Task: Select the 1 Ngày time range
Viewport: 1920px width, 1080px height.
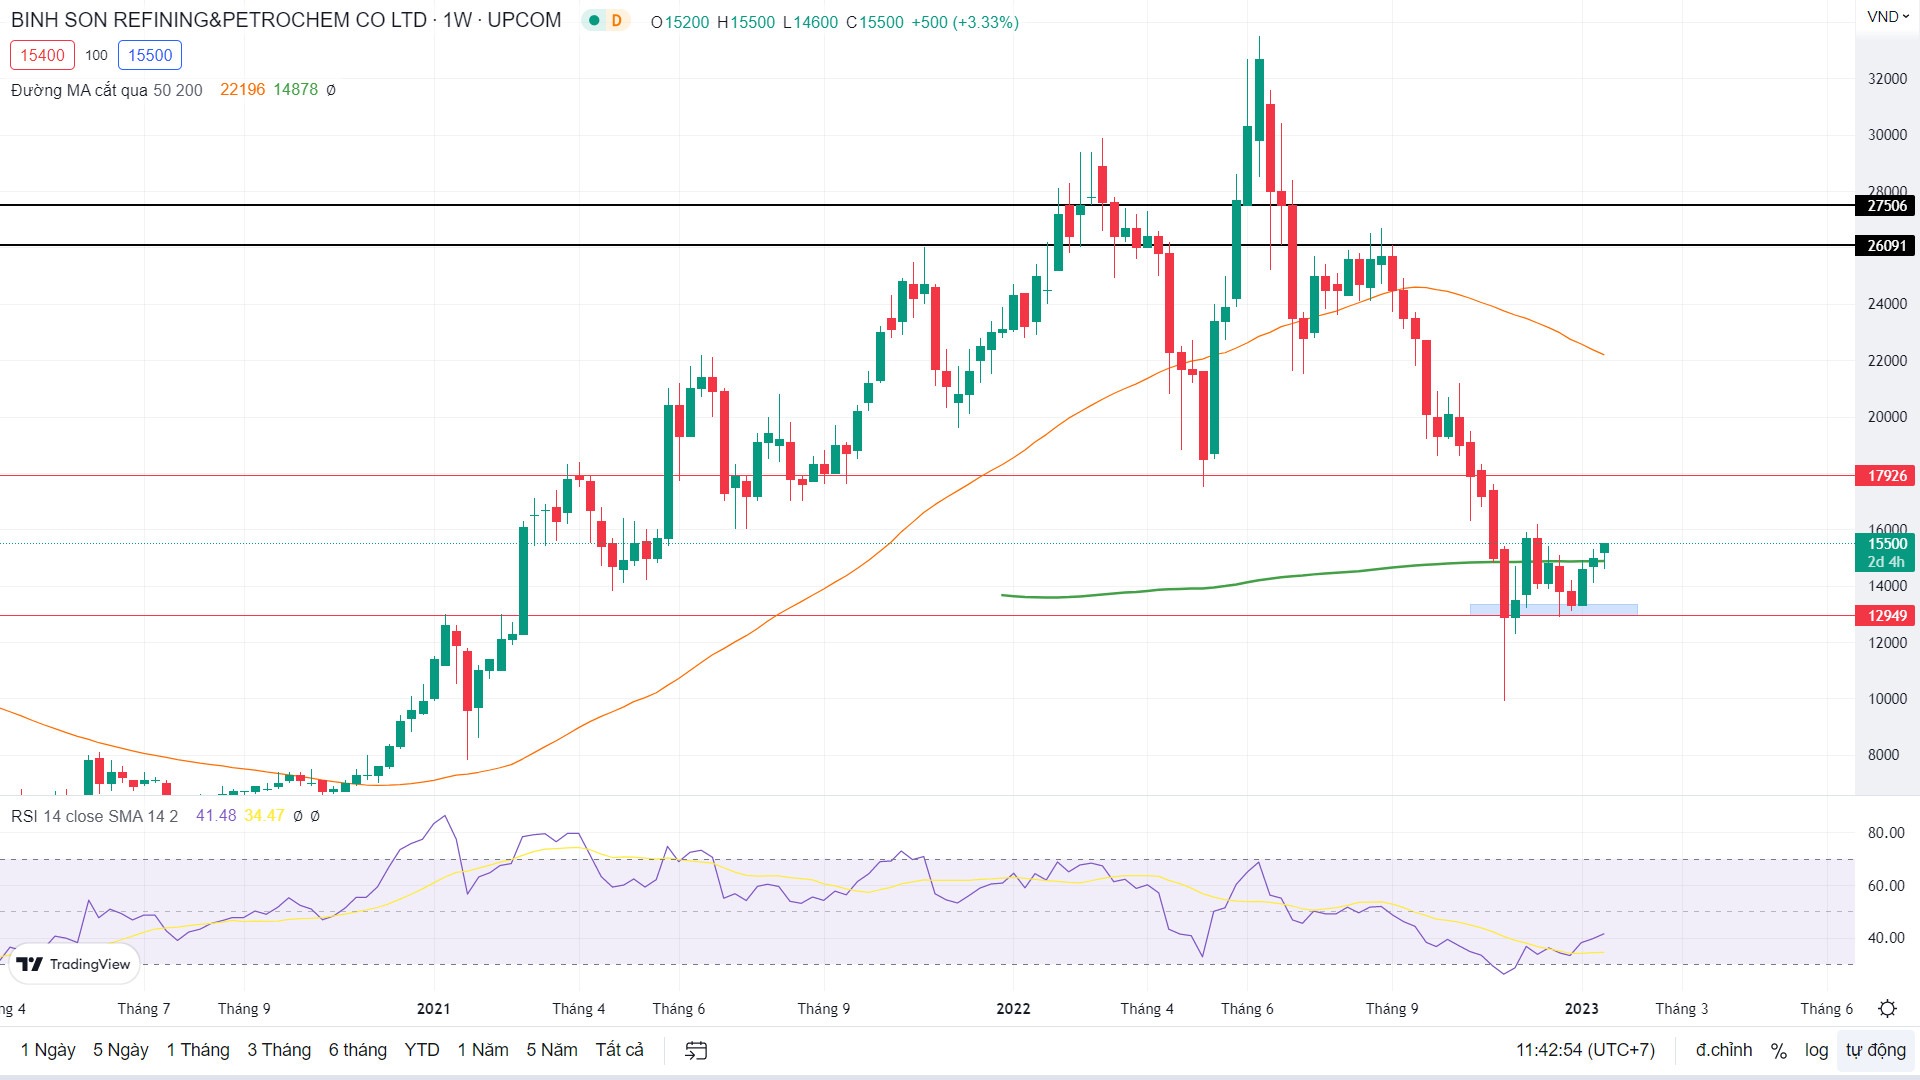Action: point(48,1050)
